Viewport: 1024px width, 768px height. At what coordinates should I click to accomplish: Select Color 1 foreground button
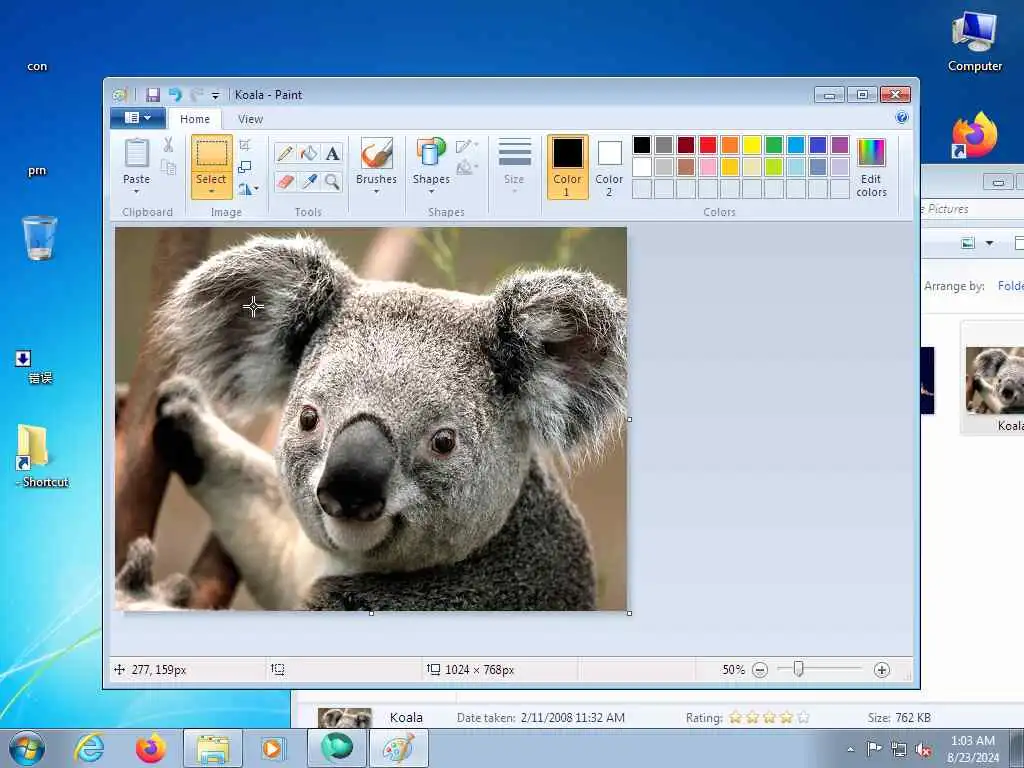point(567,167)
